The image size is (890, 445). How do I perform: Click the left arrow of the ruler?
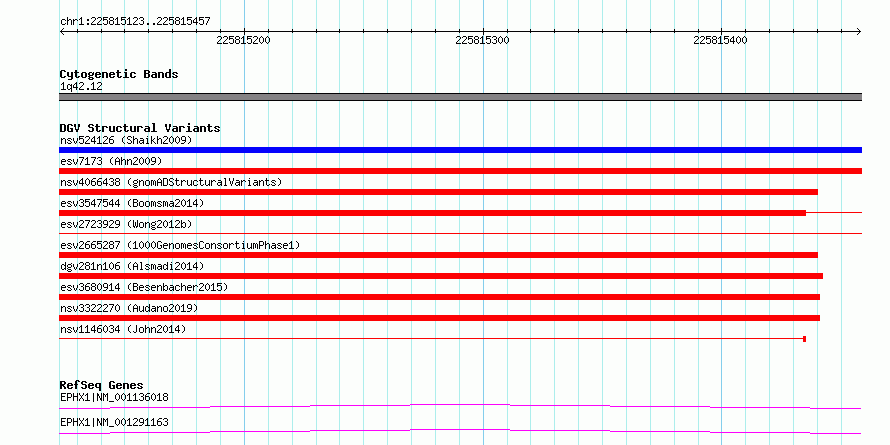[x=62, y=32]
